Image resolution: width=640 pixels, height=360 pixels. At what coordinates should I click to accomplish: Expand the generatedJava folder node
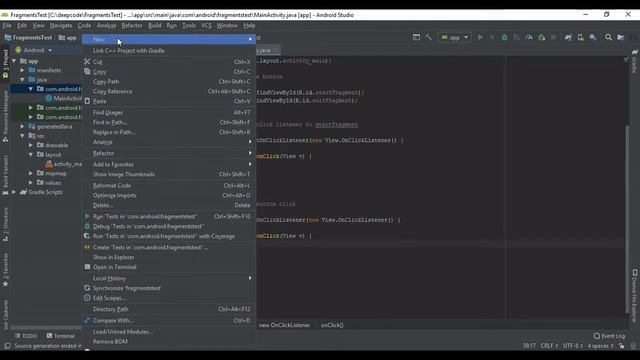[x=22, y=127]
